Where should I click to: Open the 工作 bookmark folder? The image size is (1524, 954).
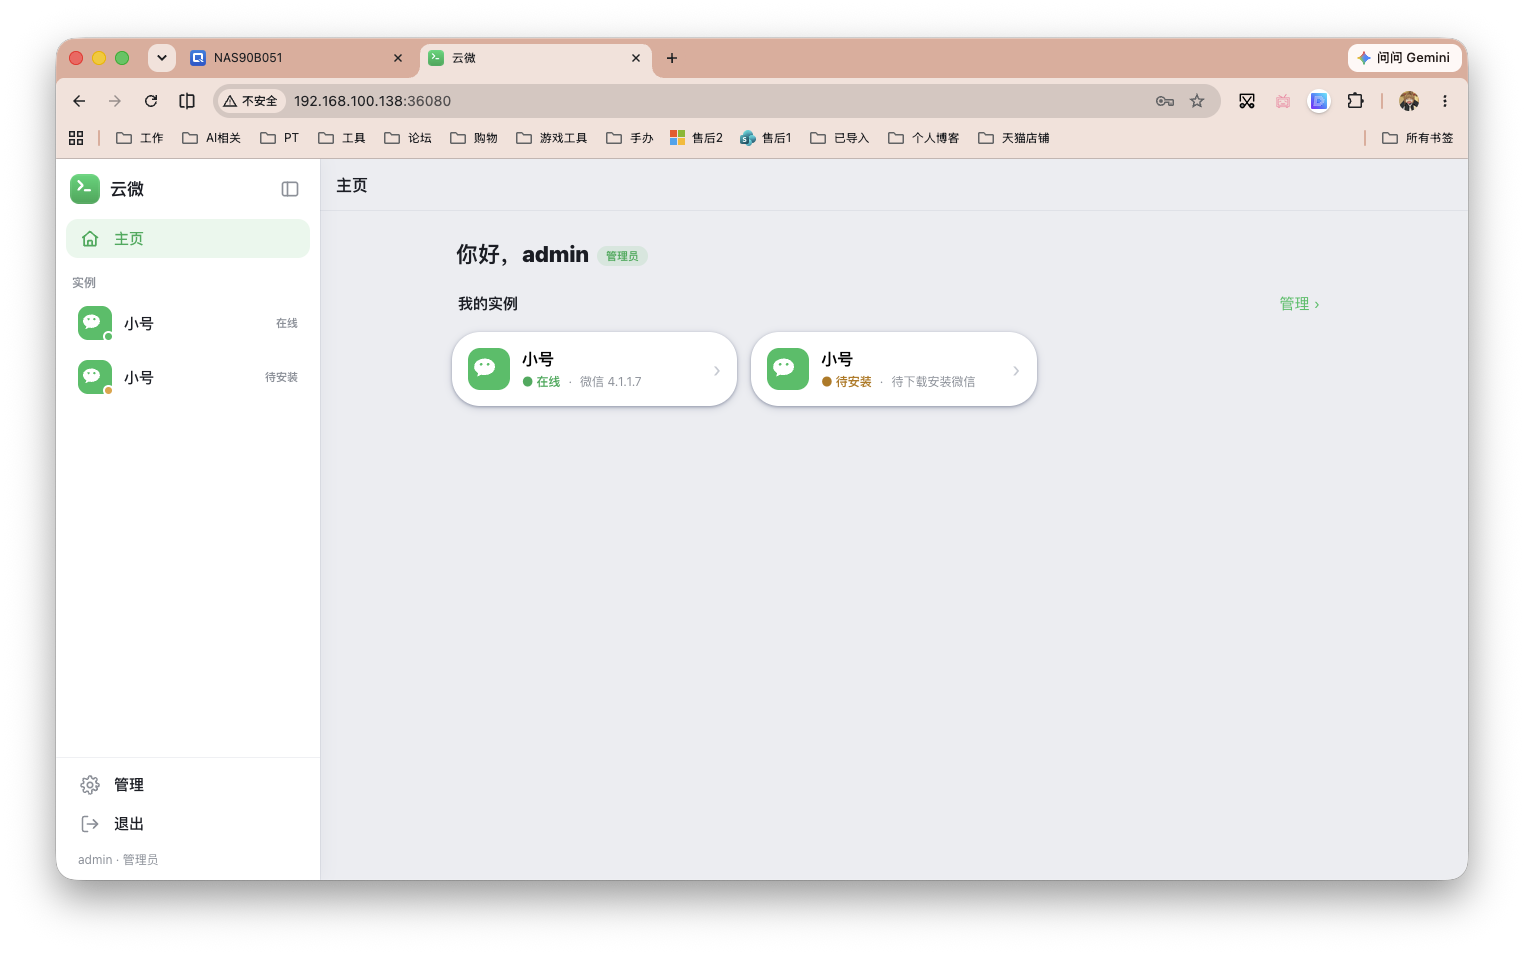click(140, 138)
